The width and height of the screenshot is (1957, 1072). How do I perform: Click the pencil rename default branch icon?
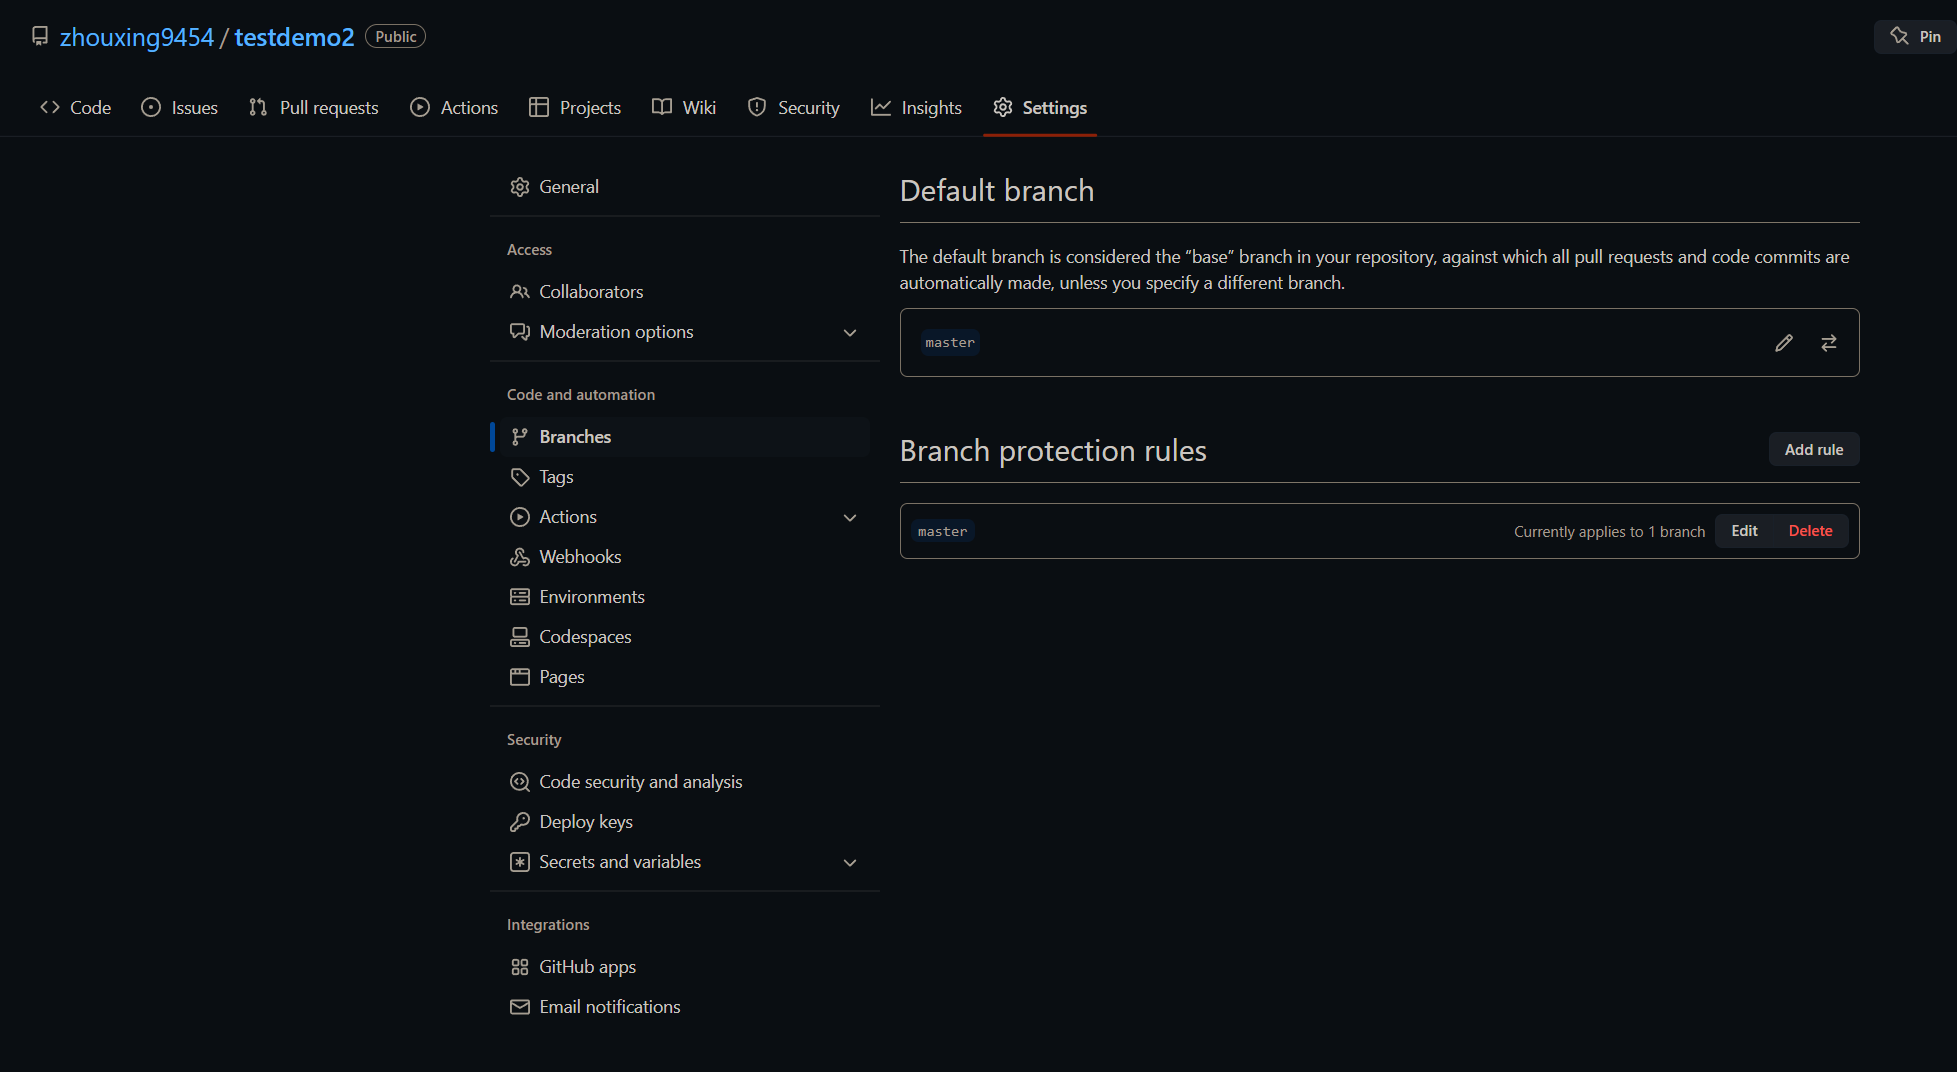point(1784,343)
